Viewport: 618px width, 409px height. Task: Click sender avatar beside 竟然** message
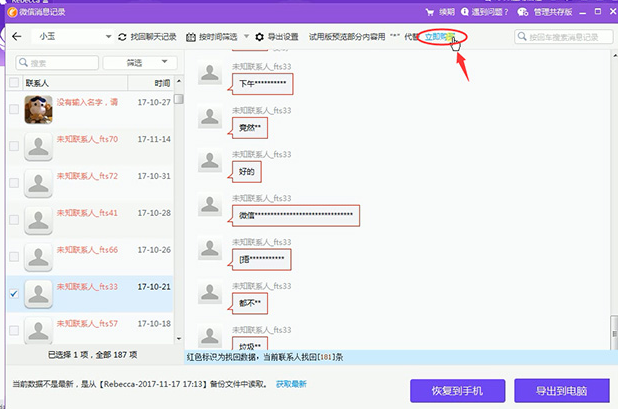click(x=210, y=117)
